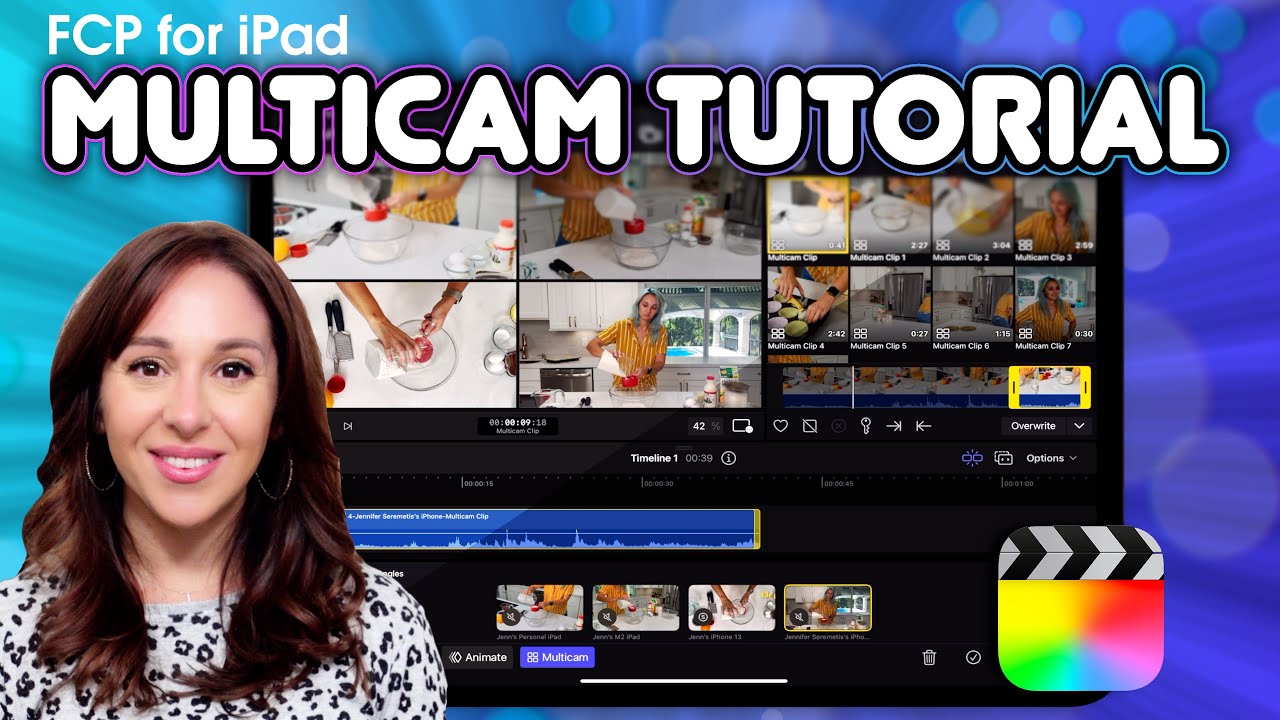Image resolution: width=1280 pixels, height=720 pixels.
Task: Open keywords with the key icon
Action: click(866, 426)
